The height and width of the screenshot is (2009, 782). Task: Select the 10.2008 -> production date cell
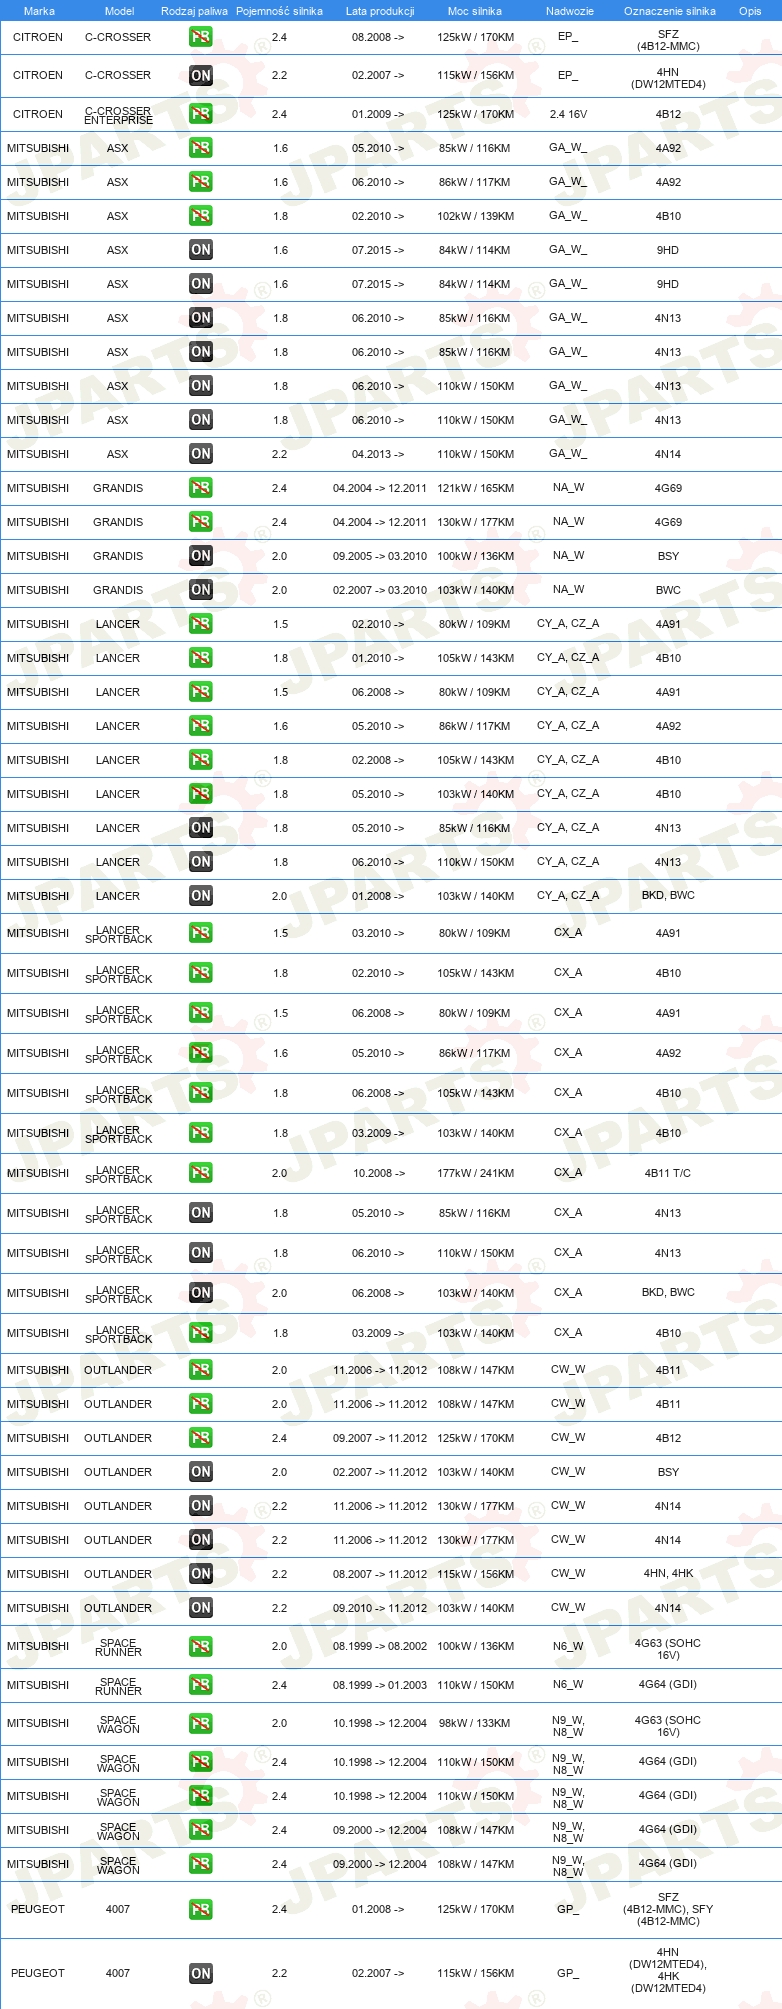point(379,1173)
